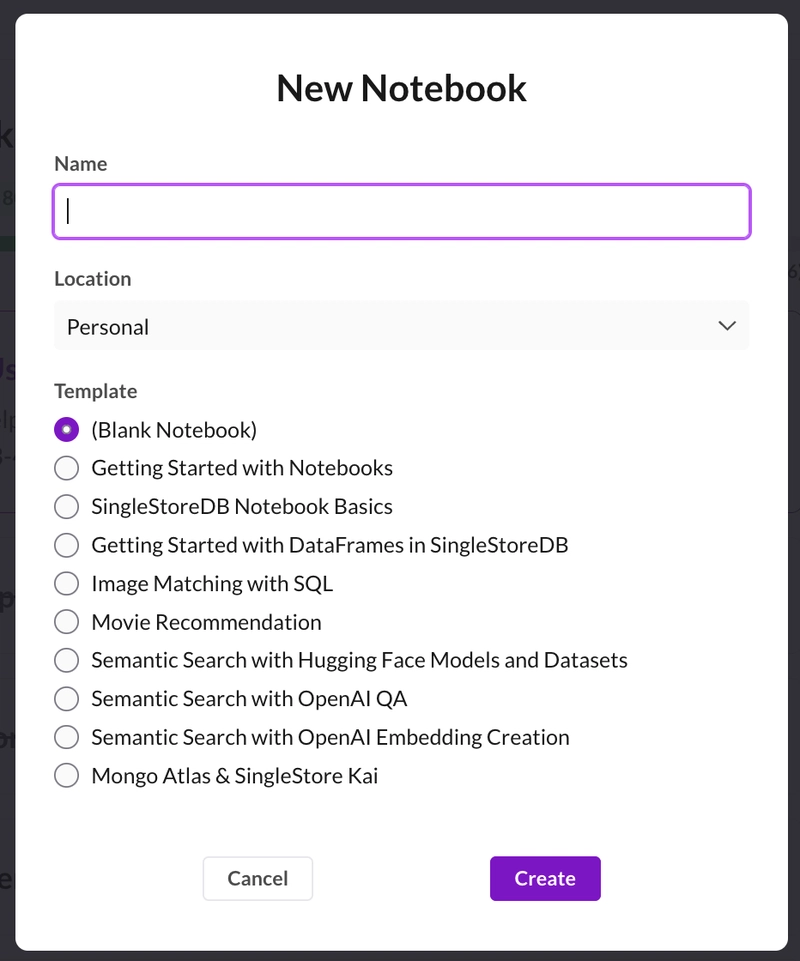Image resolution: width=800 pixels, height=961 pixels.
Task: Click the chevron arrow in Location dropdown
Action: pos(727,326)
